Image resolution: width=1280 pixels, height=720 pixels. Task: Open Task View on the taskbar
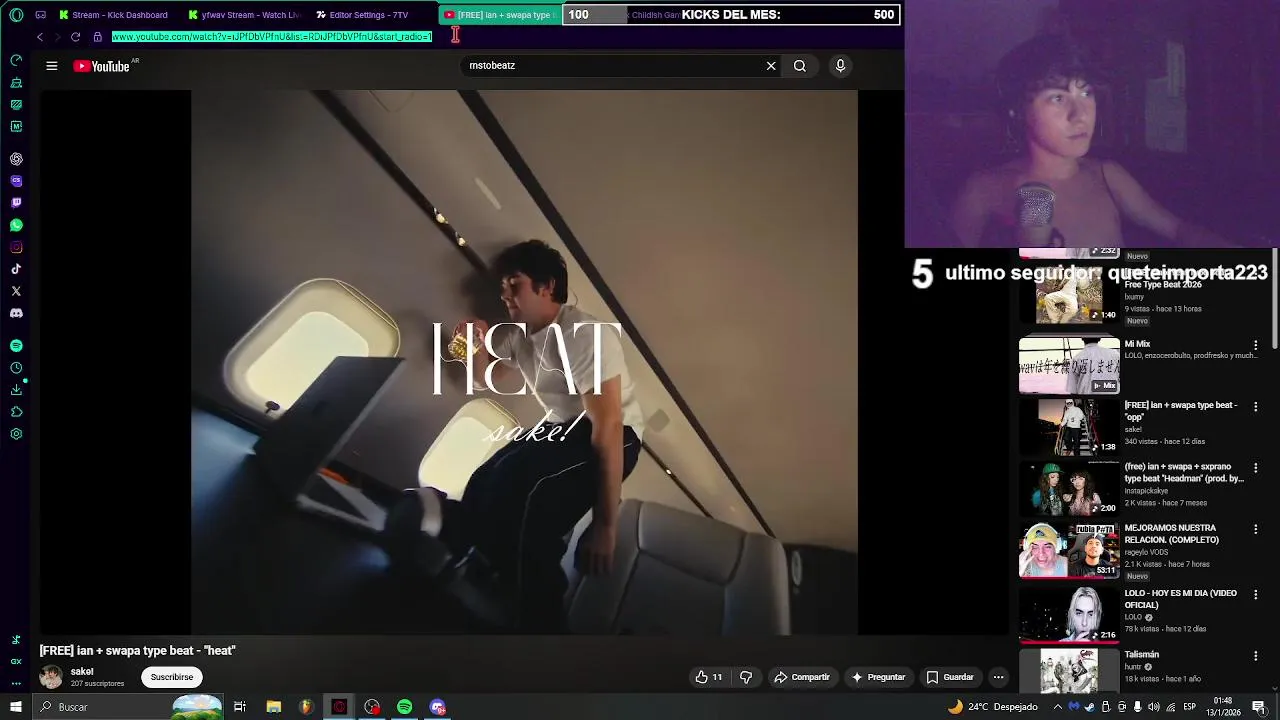coord(240,707)
